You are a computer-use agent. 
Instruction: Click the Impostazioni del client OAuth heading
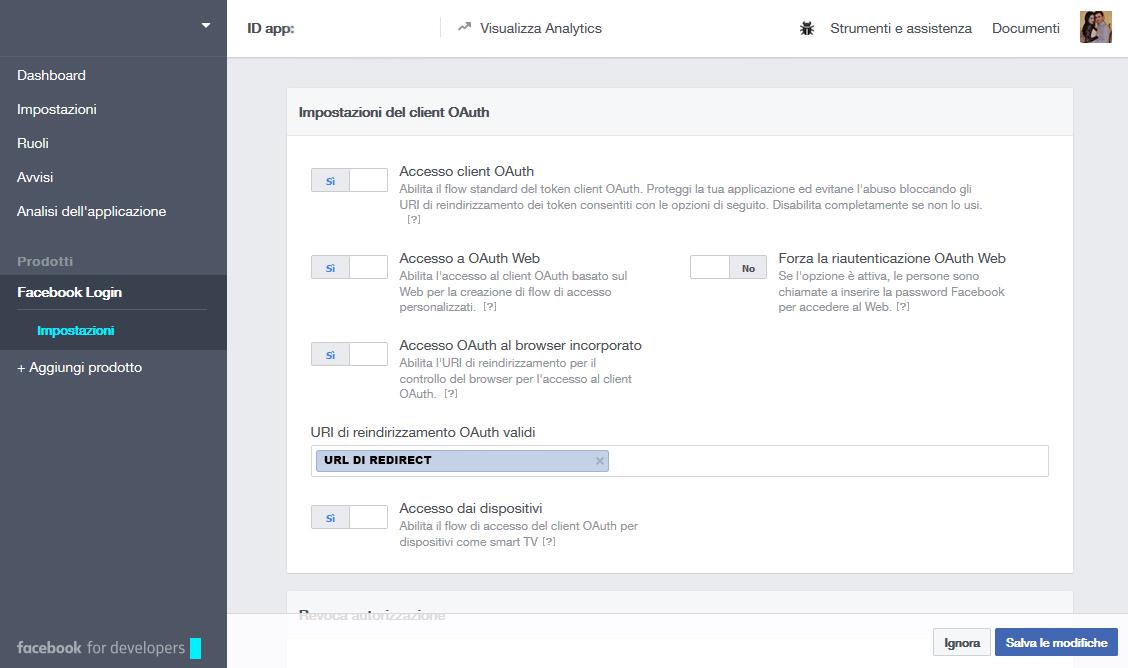[x=394, y=112]
